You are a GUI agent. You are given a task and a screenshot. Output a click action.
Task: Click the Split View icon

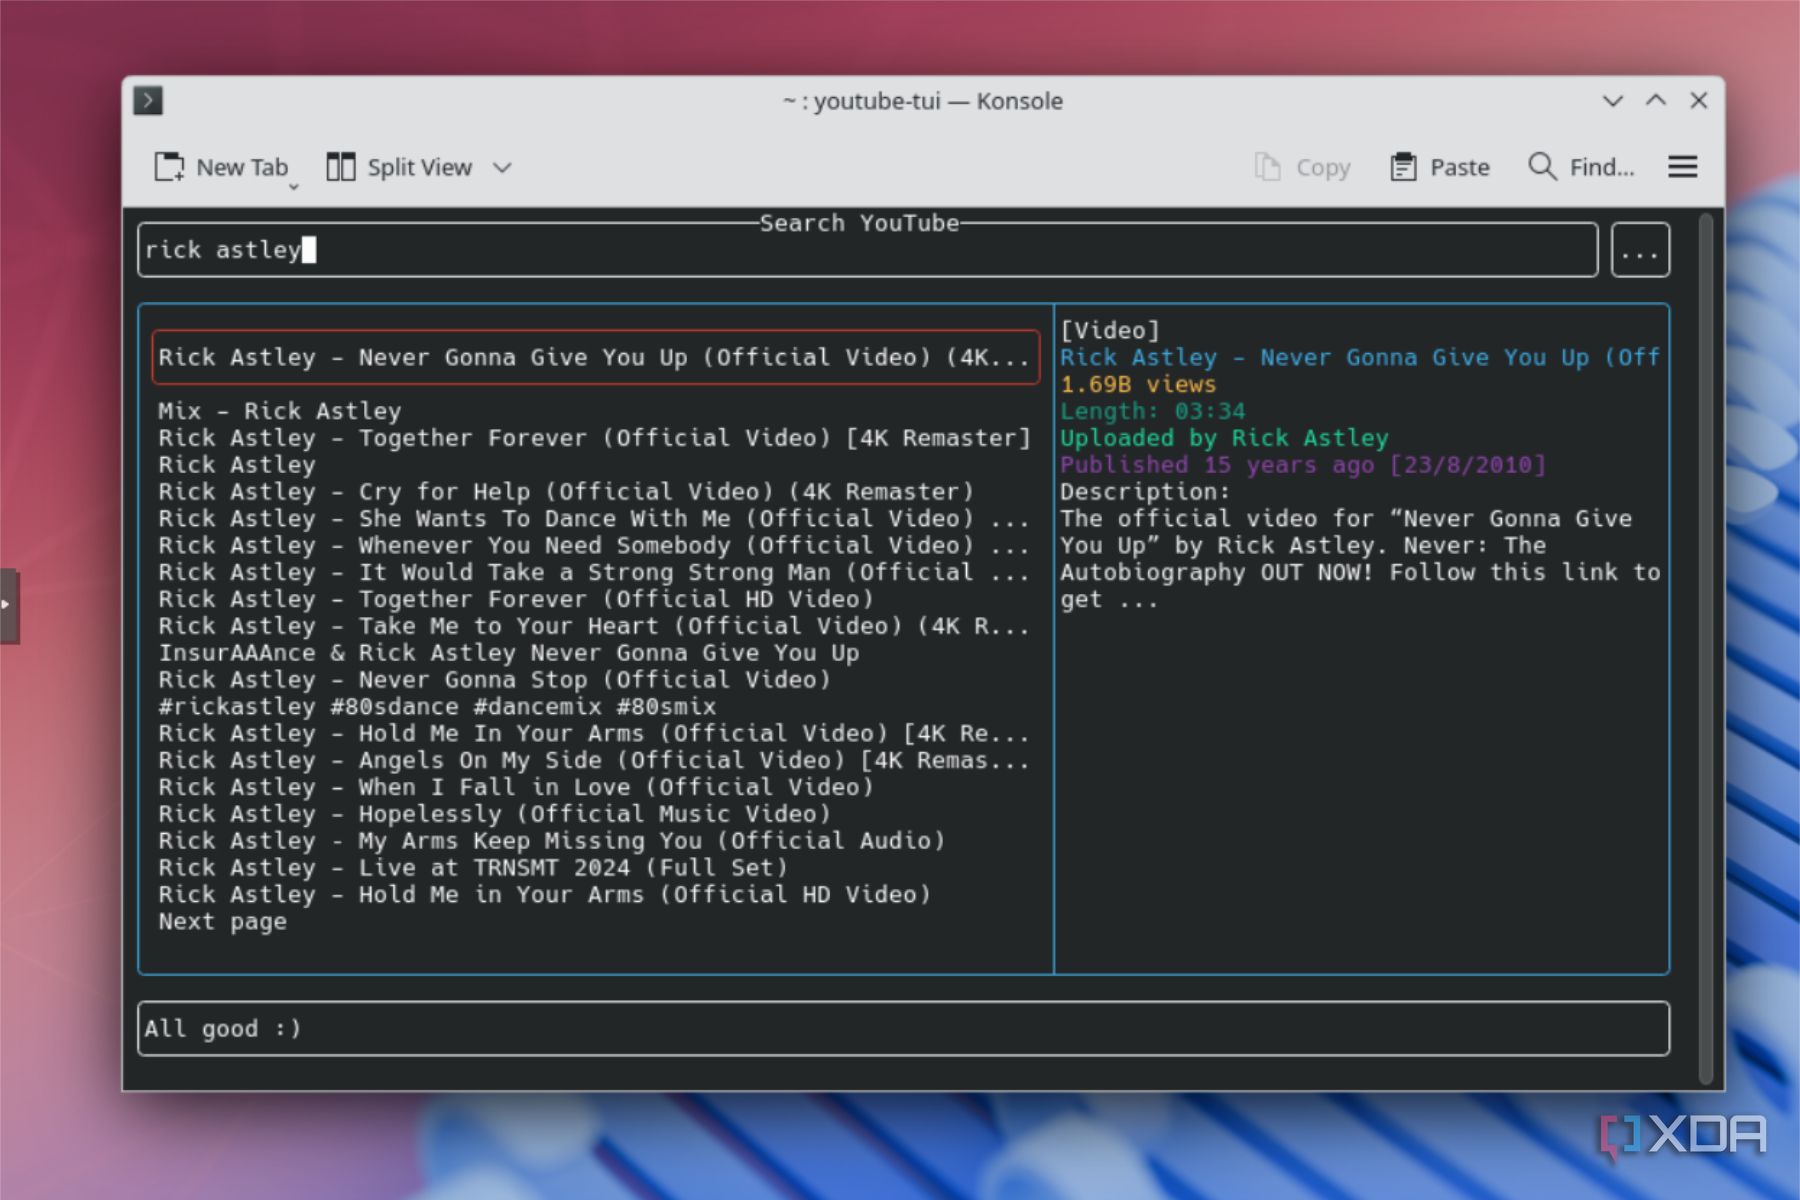pyautogui.click(x=341, y=167)
